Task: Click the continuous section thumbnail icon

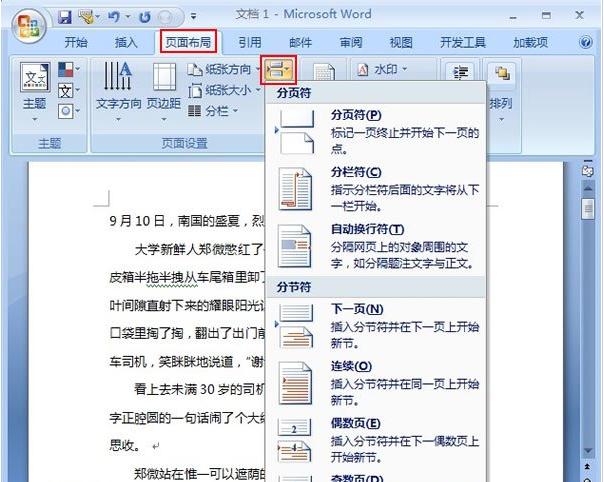Action: click(x=295, y=383)
